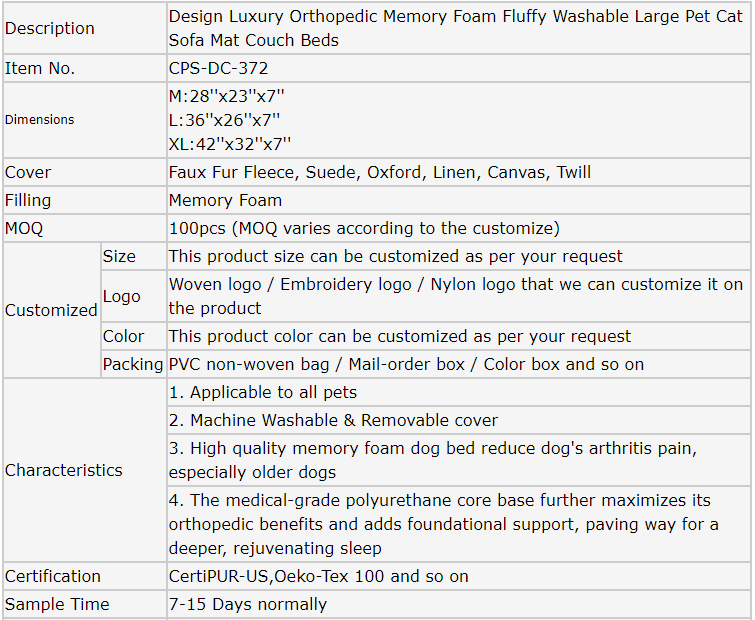Click the Customized row header
The image size is (755, 620).
tap(51, 310)
